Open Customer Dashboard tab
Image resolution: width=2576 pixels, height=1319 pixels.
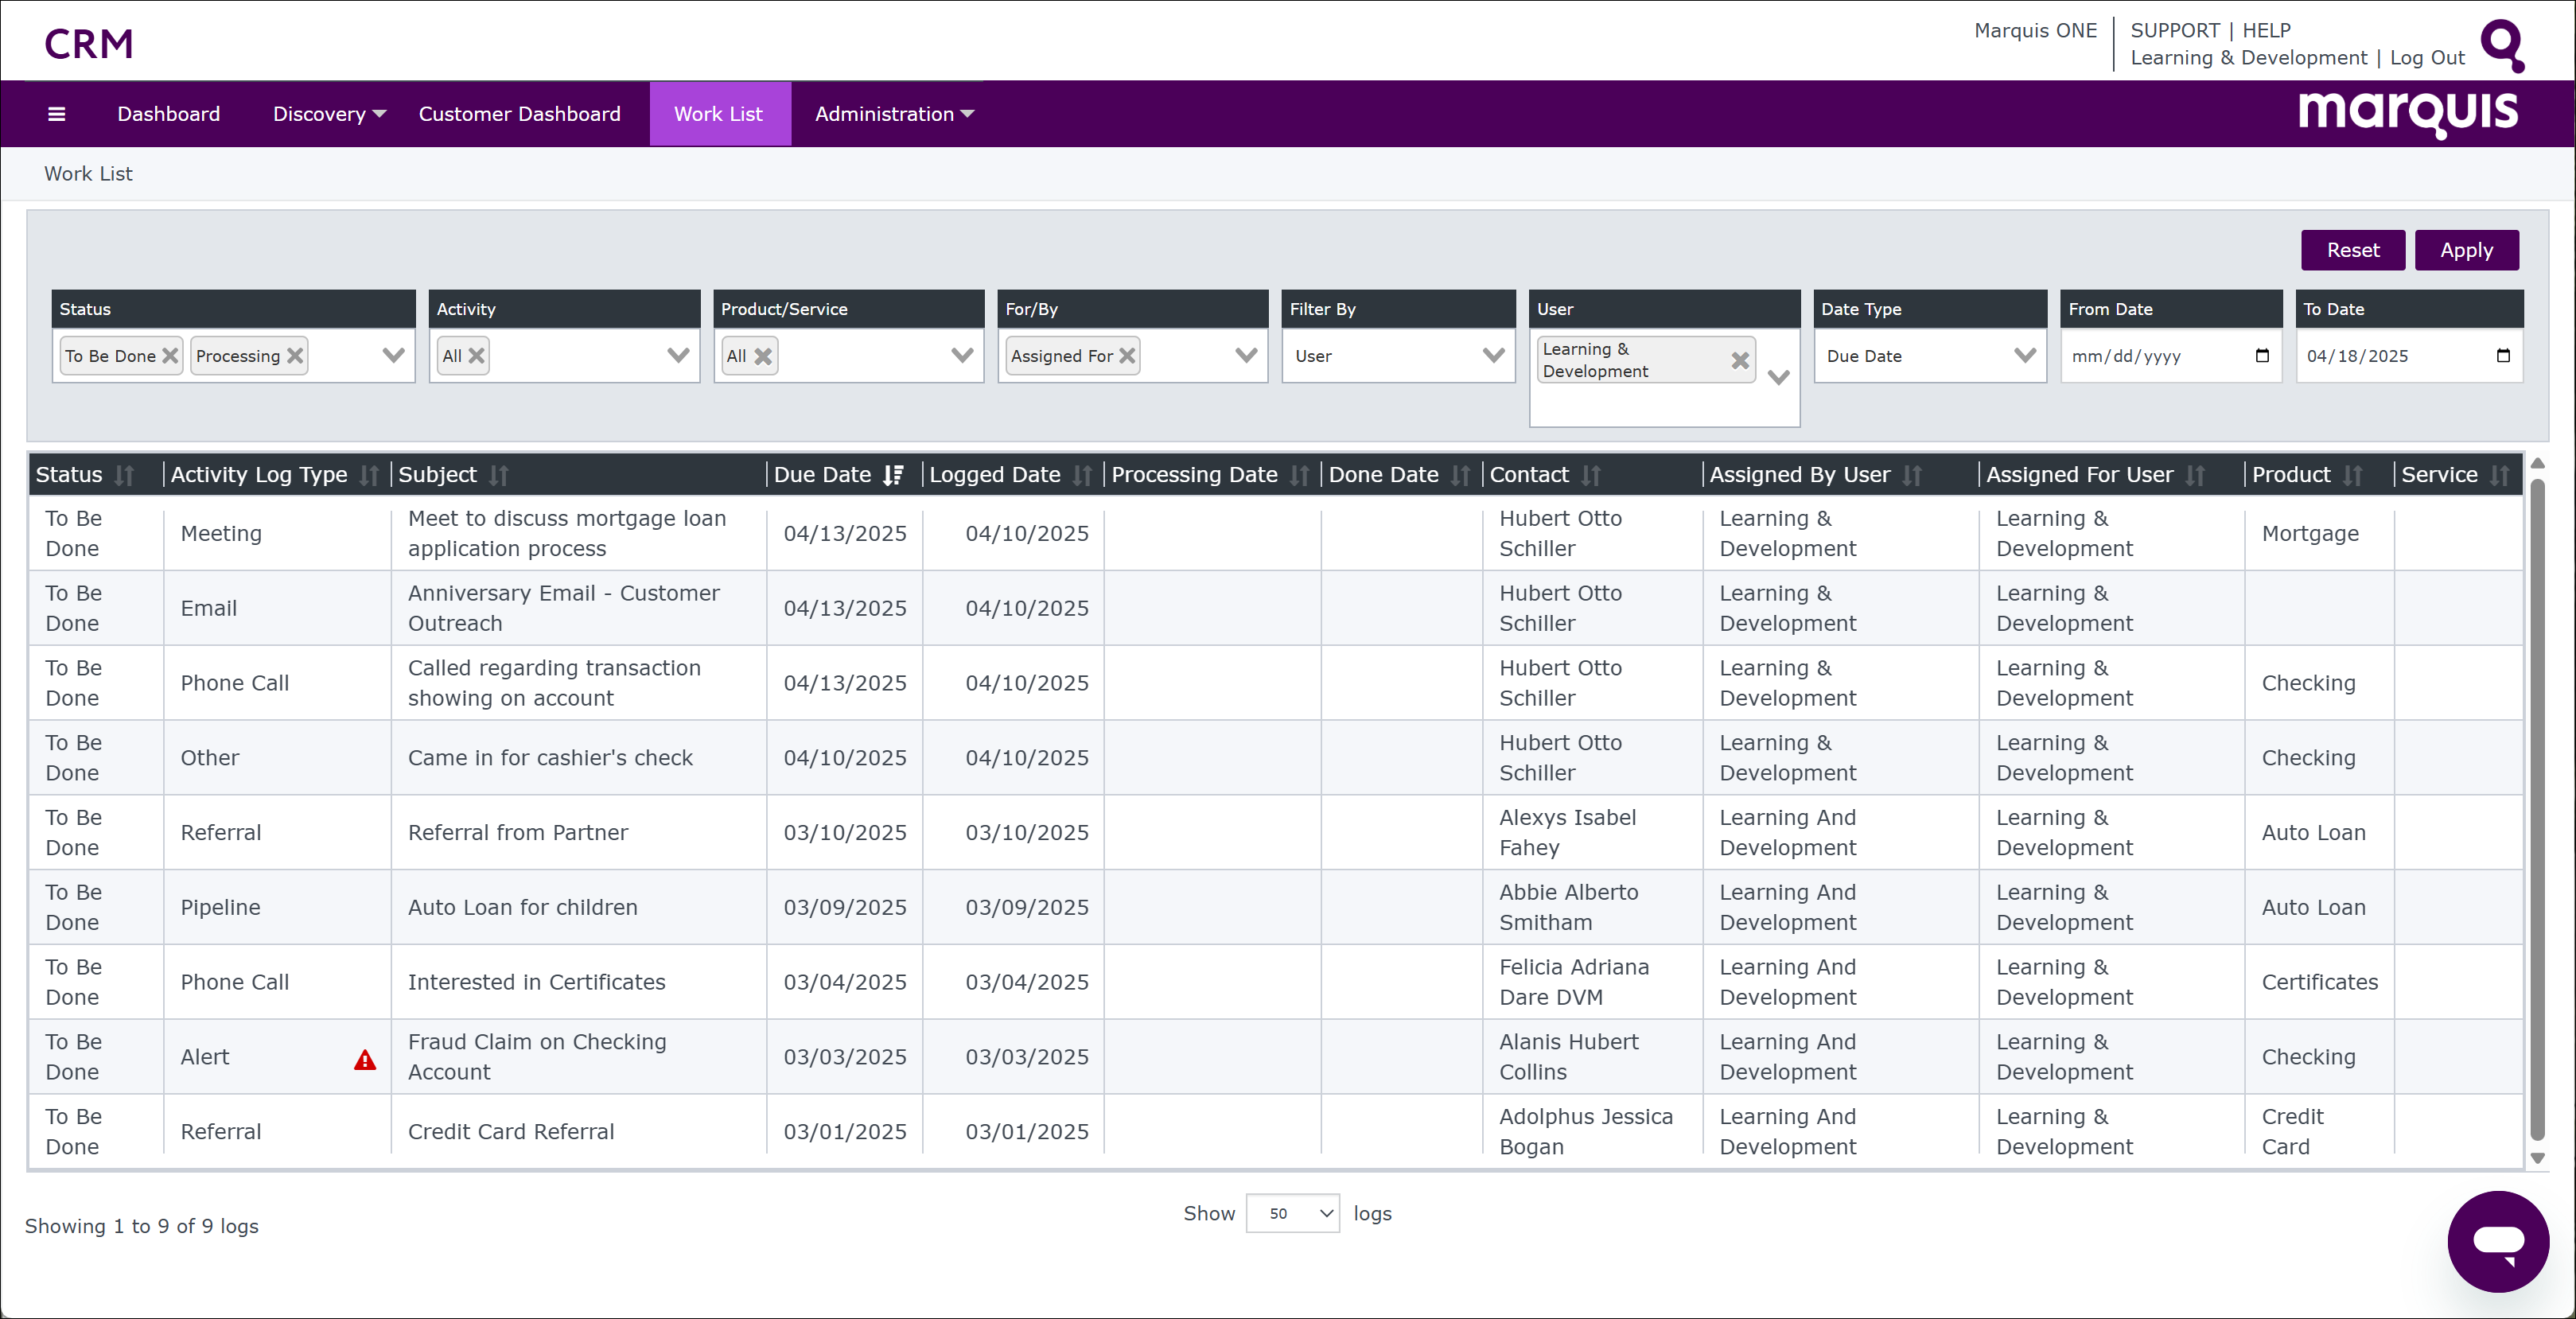(519, 114)
